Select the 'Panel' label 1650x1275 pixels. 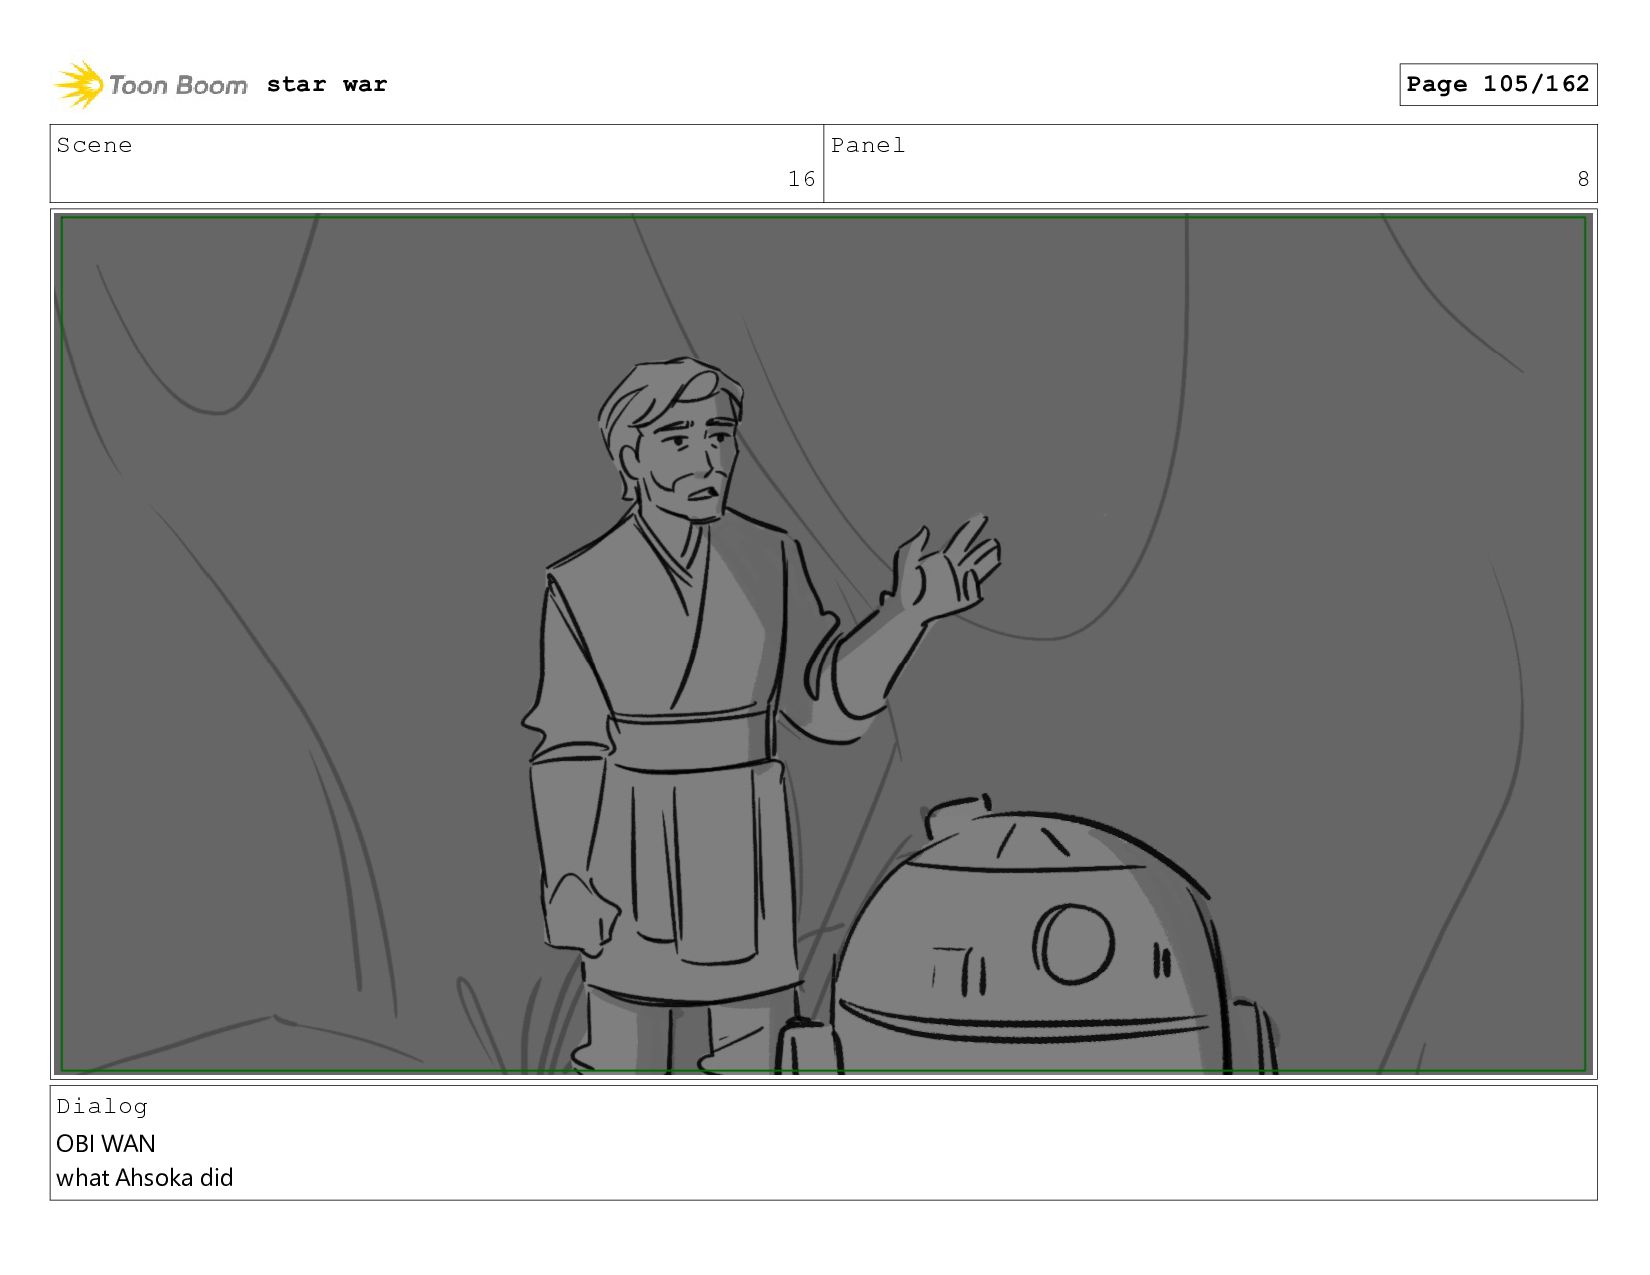[868, 145]
